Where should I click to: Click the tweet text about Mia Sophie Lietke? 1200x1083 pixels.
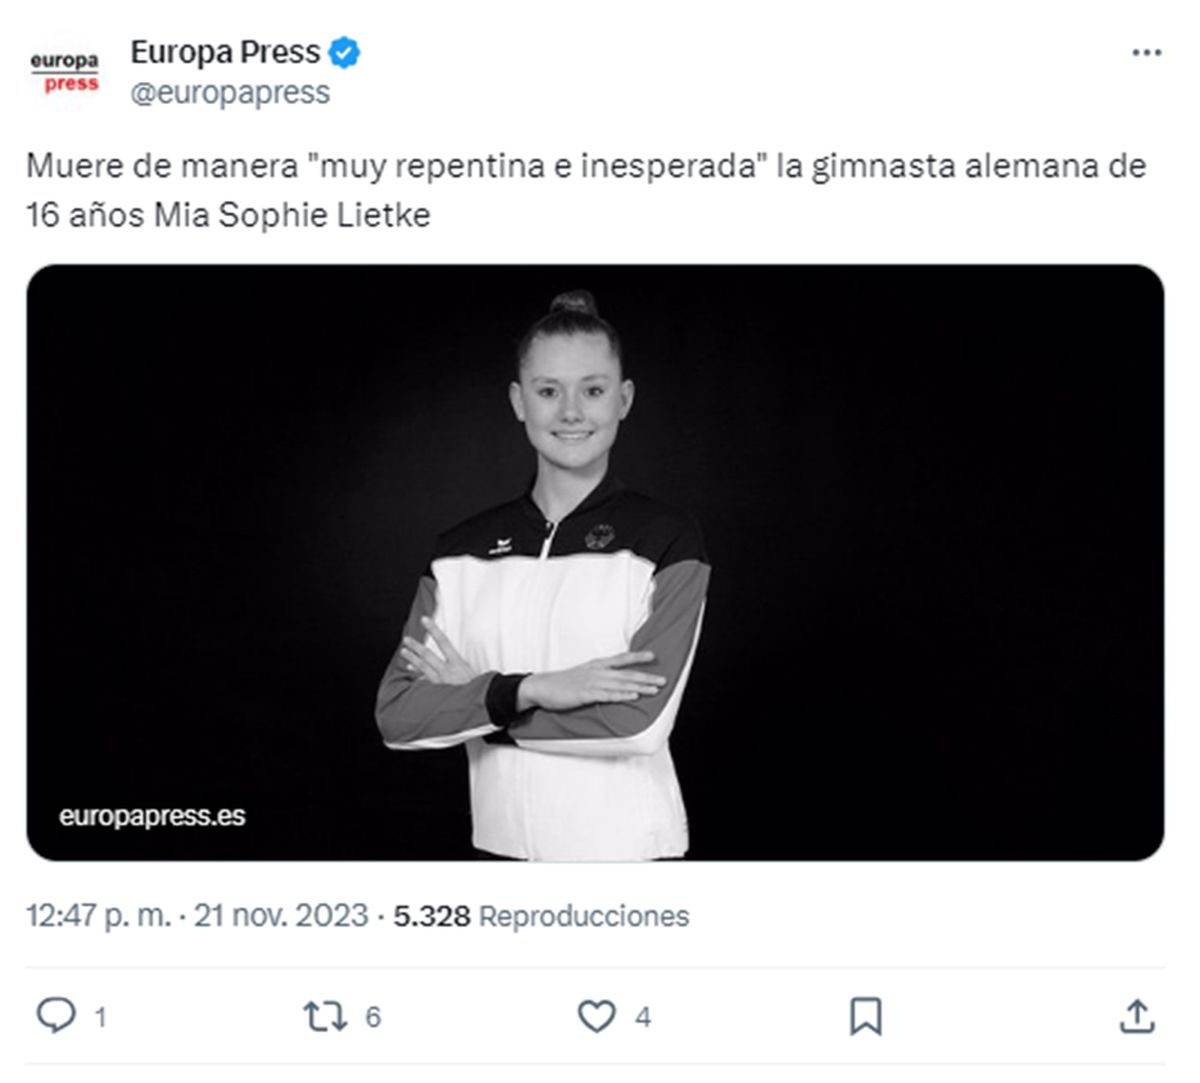click(586, 190)
